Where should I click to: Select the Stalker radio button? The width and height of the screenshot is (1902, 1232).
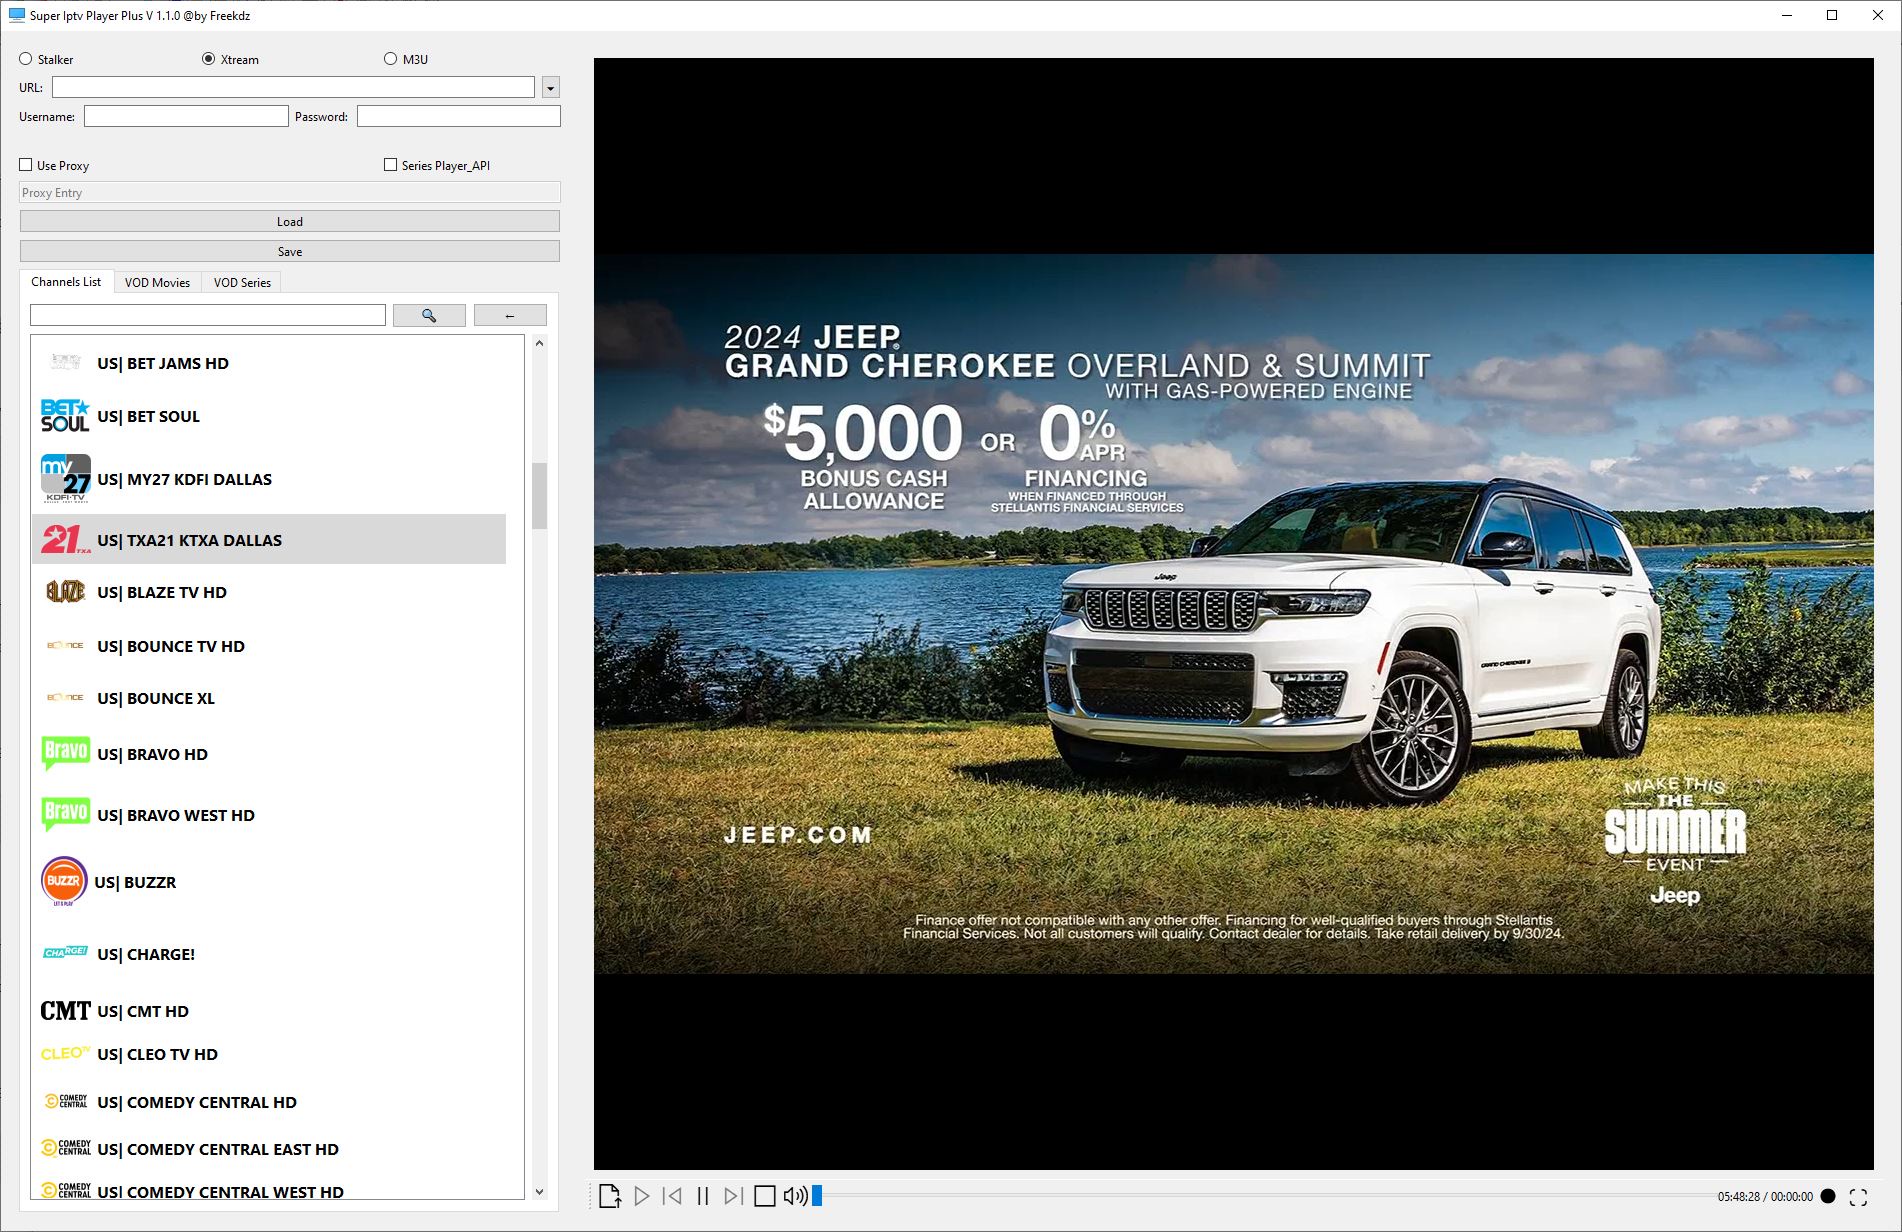pos(26,59)
